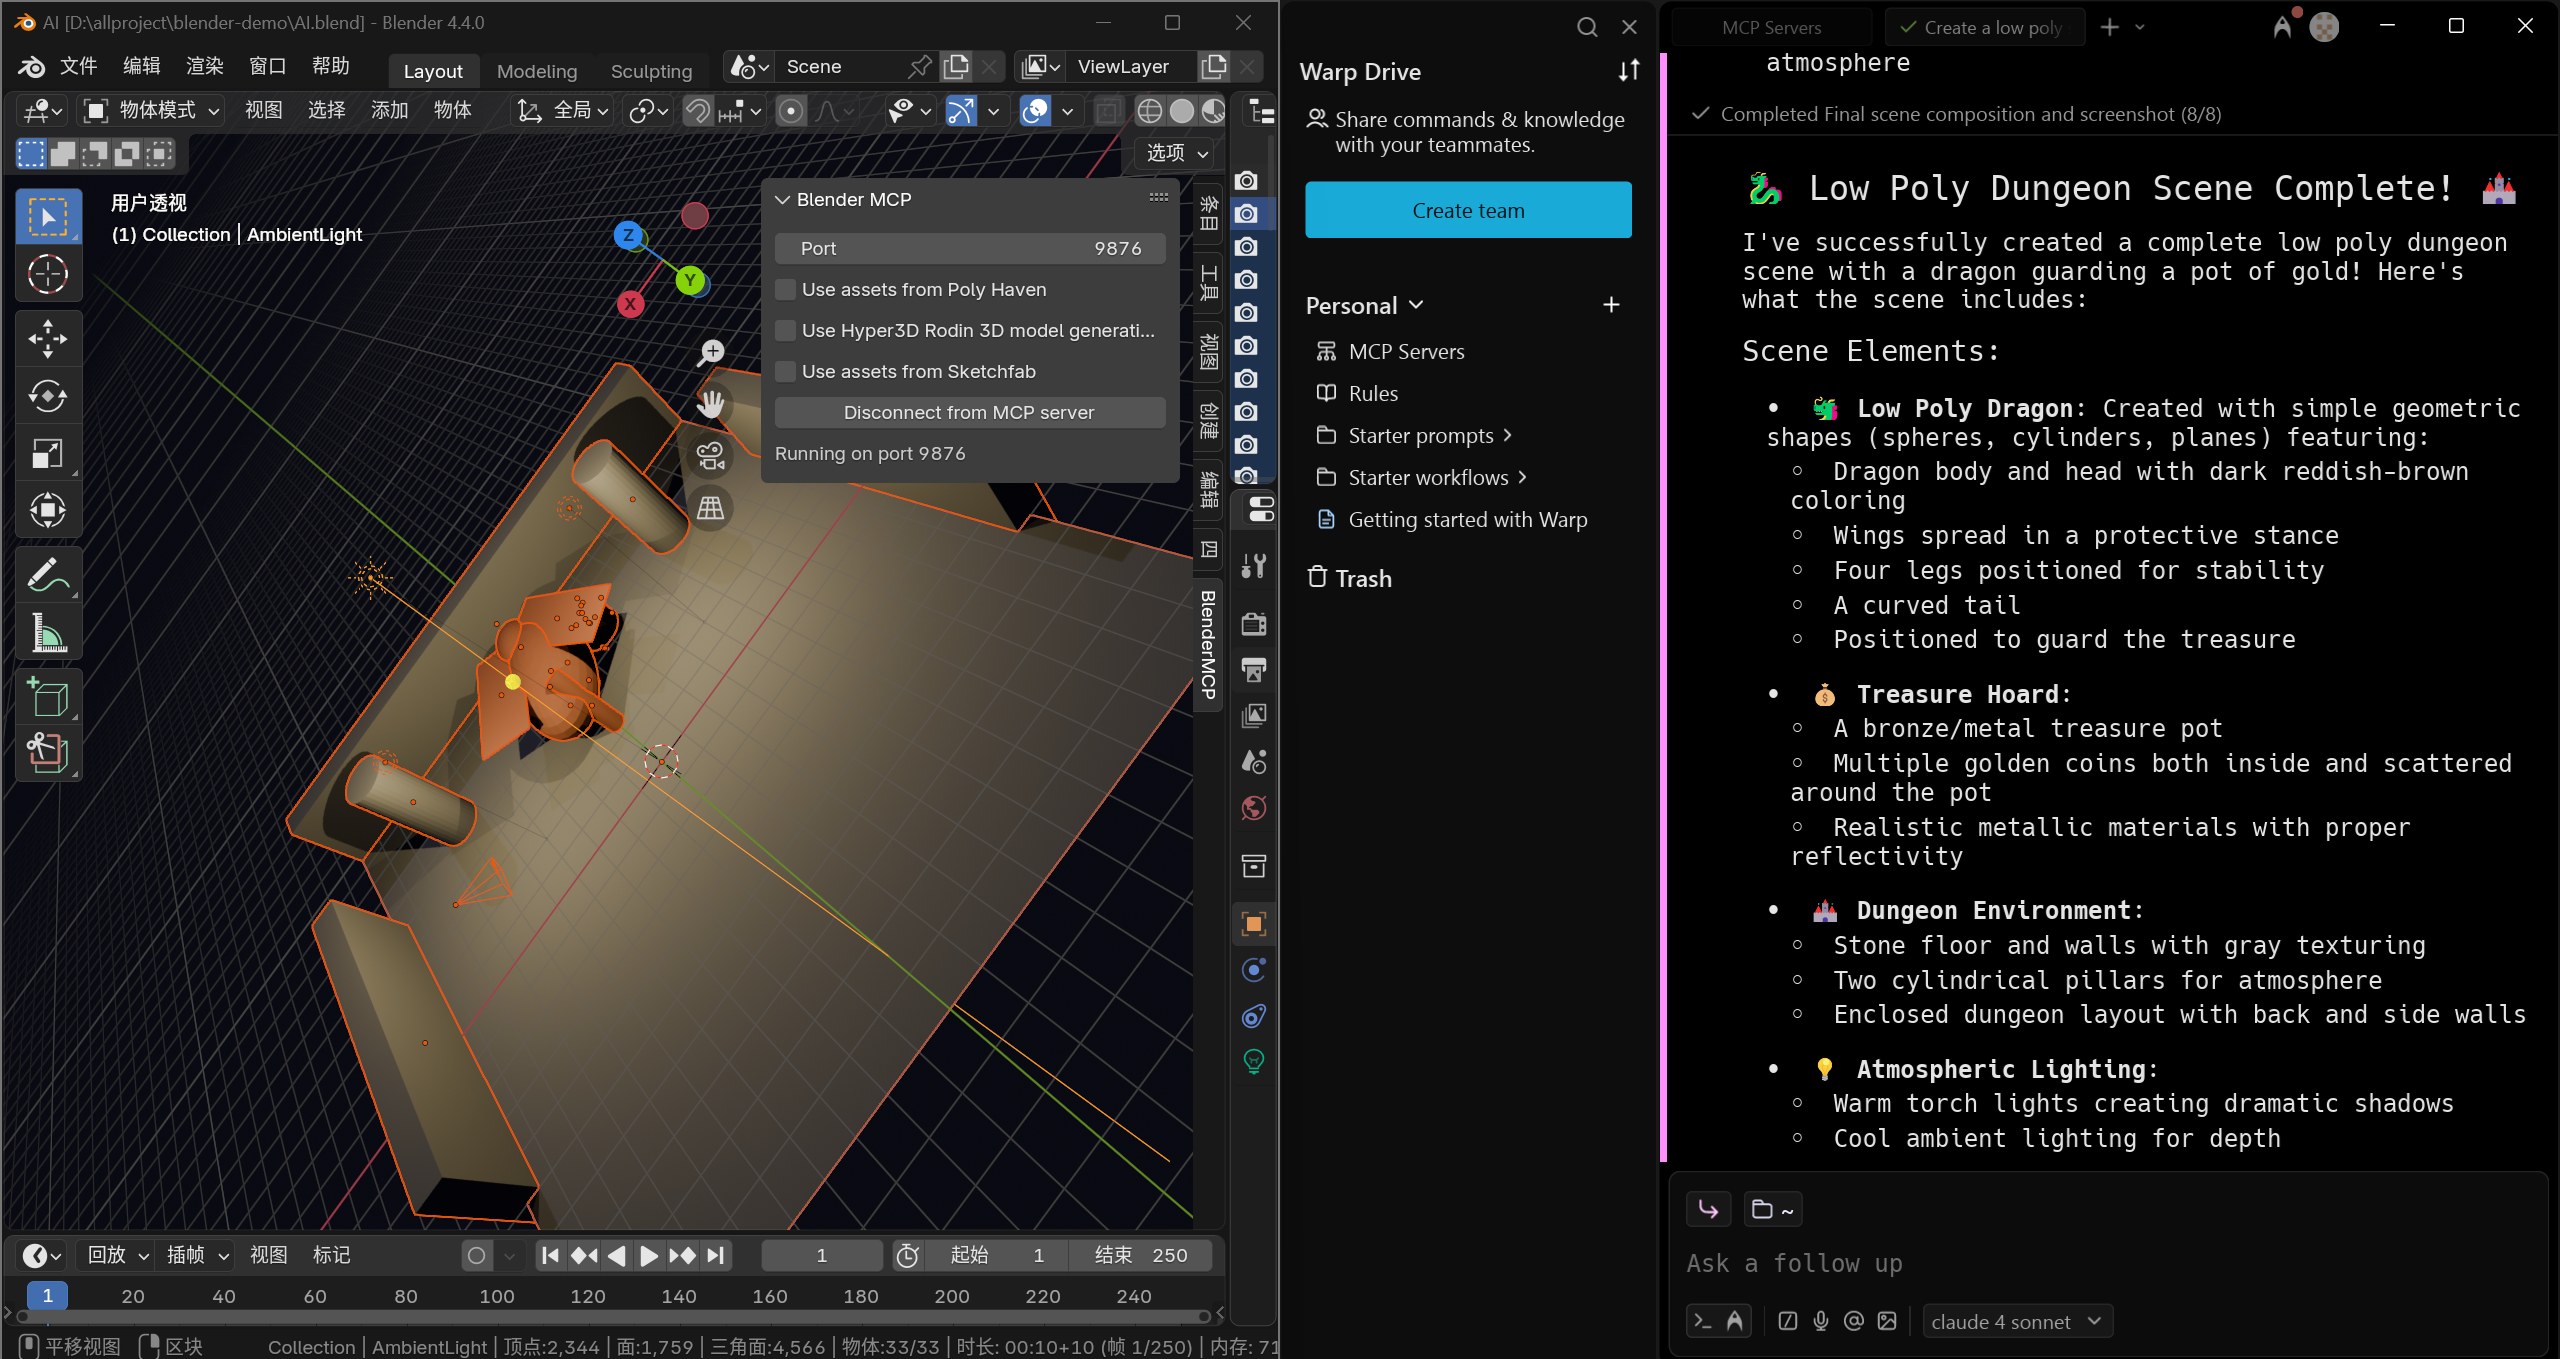The image size is (2560, 1359).
Task: Click the pan hand gizmo in viewport
Action: point(711,404)
